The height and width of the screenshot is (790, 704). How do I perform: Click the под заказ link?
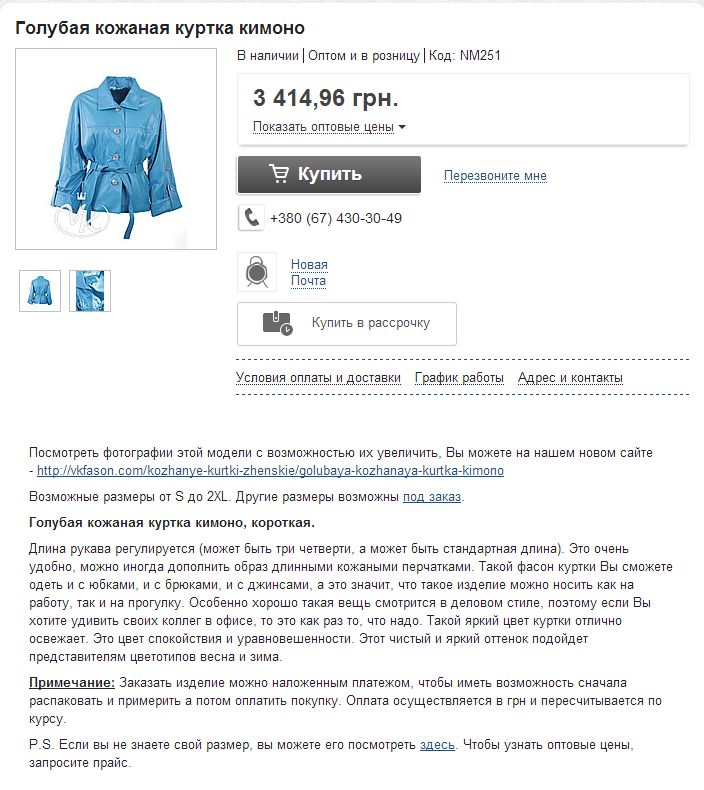(x=431, y=497)
